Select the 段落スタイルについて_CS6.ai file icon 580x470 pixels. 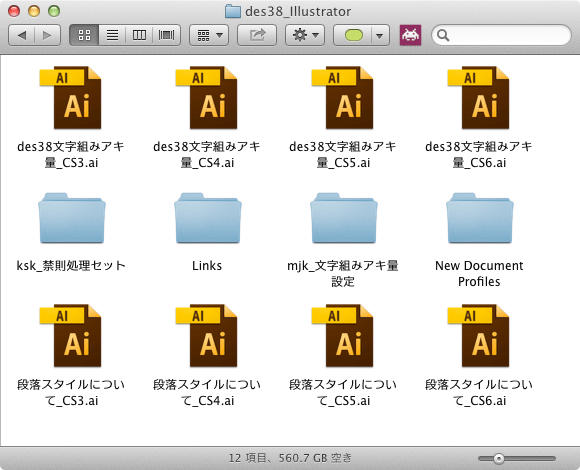[x=479, y=336]
